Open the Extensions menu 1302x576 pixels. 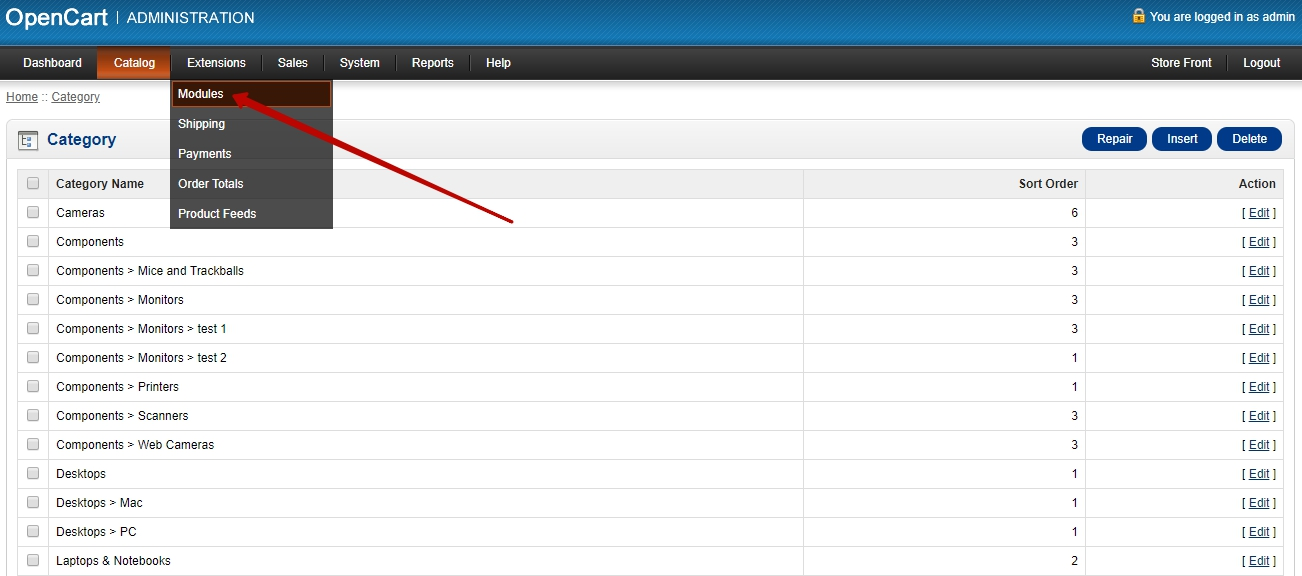[x=216, y=63]
